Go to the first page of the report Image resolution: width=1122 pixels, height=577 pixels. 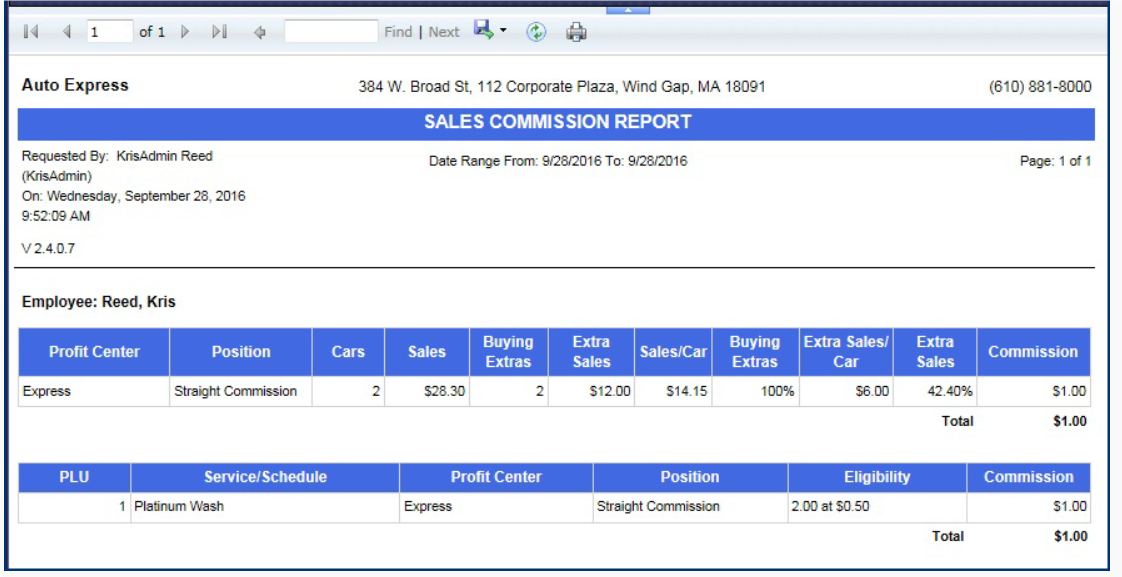pyautogui.click(x=31, y=32)
